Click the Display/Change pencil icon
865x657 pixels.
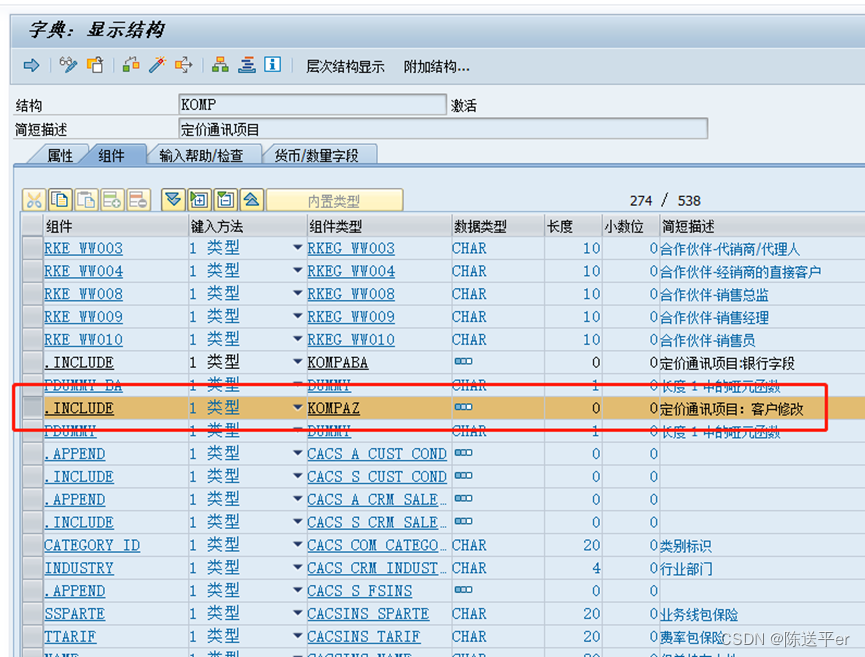tap(68, 65)
